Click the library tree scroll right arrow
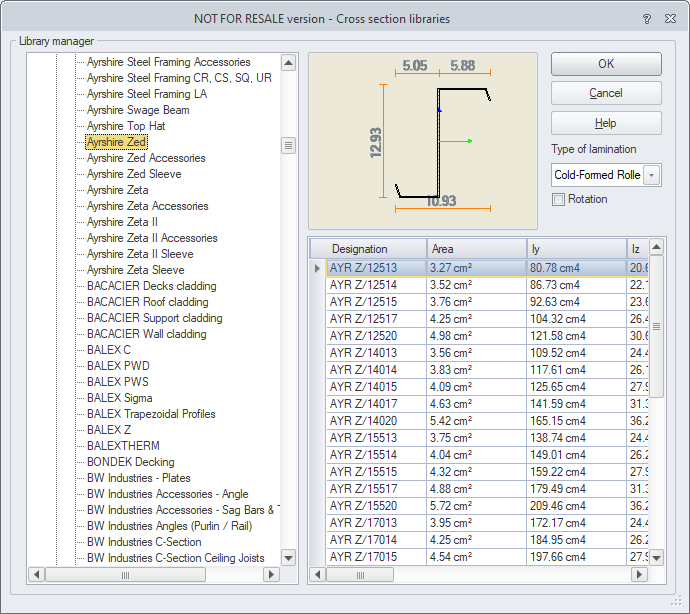 [272, 574]
